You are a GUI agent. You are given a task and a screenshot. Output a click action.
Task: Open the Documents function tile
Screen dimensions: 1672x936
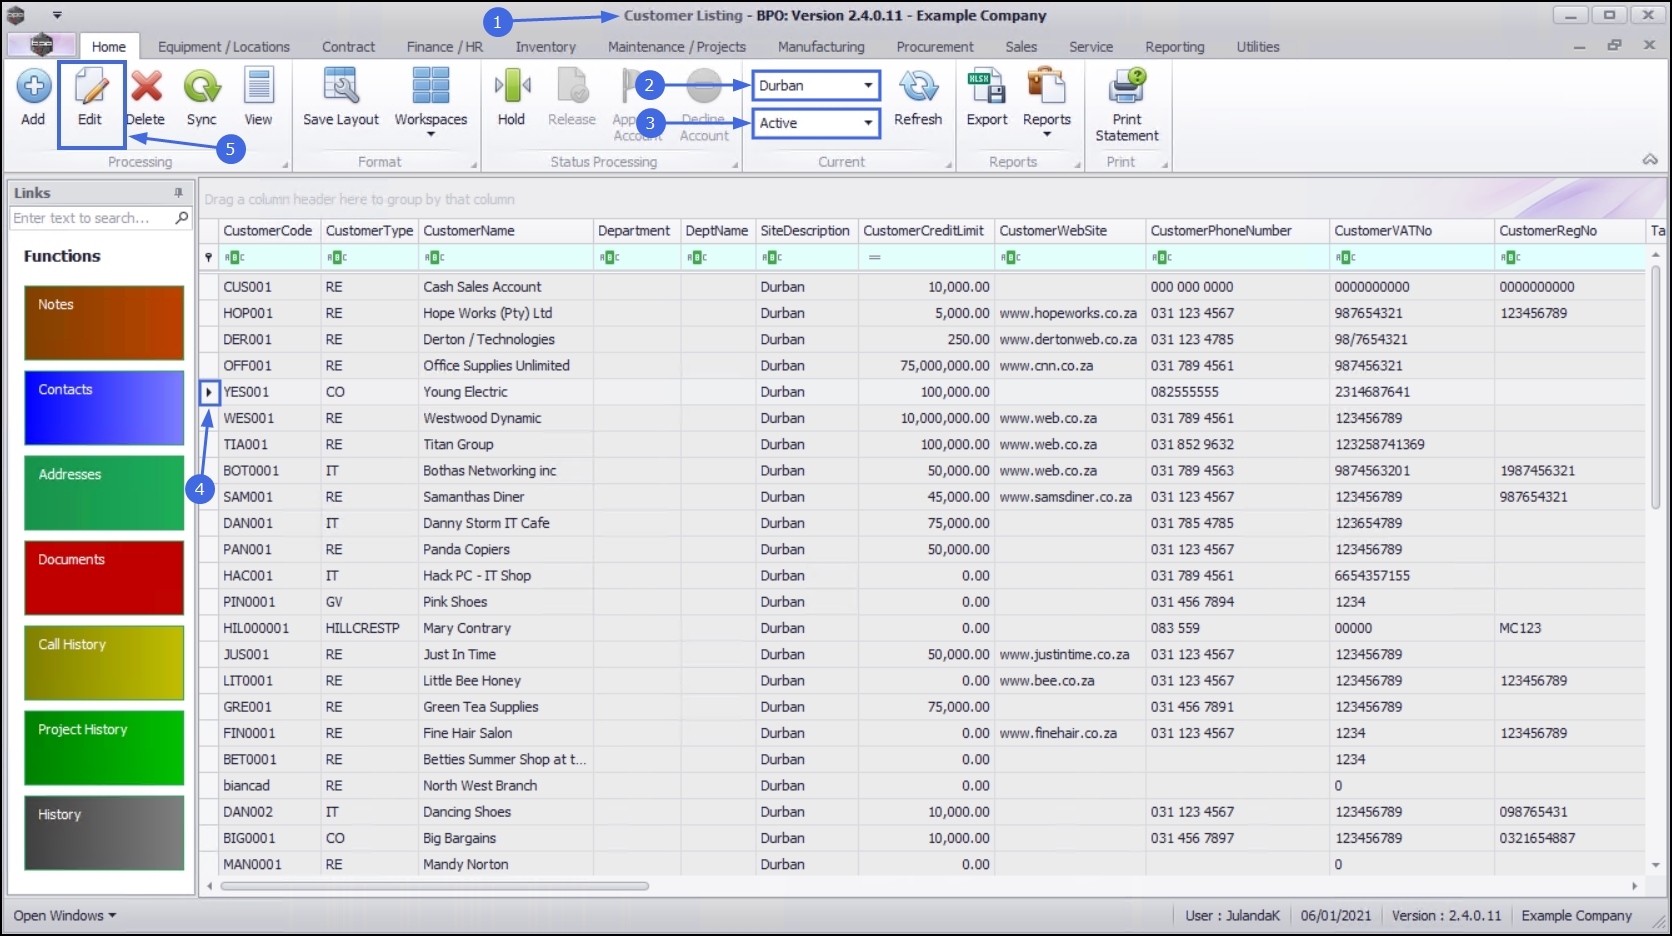pyautogui.click(x=104, y=578)
